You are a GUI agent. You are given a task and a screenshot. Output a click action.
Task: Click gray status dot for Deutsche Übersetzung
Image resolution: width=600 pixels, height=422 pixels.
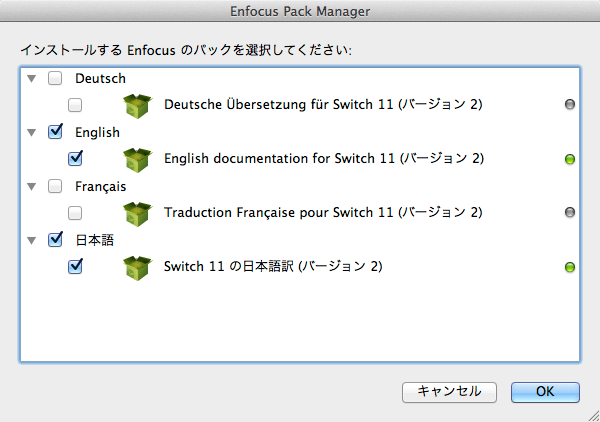point(570,104)
